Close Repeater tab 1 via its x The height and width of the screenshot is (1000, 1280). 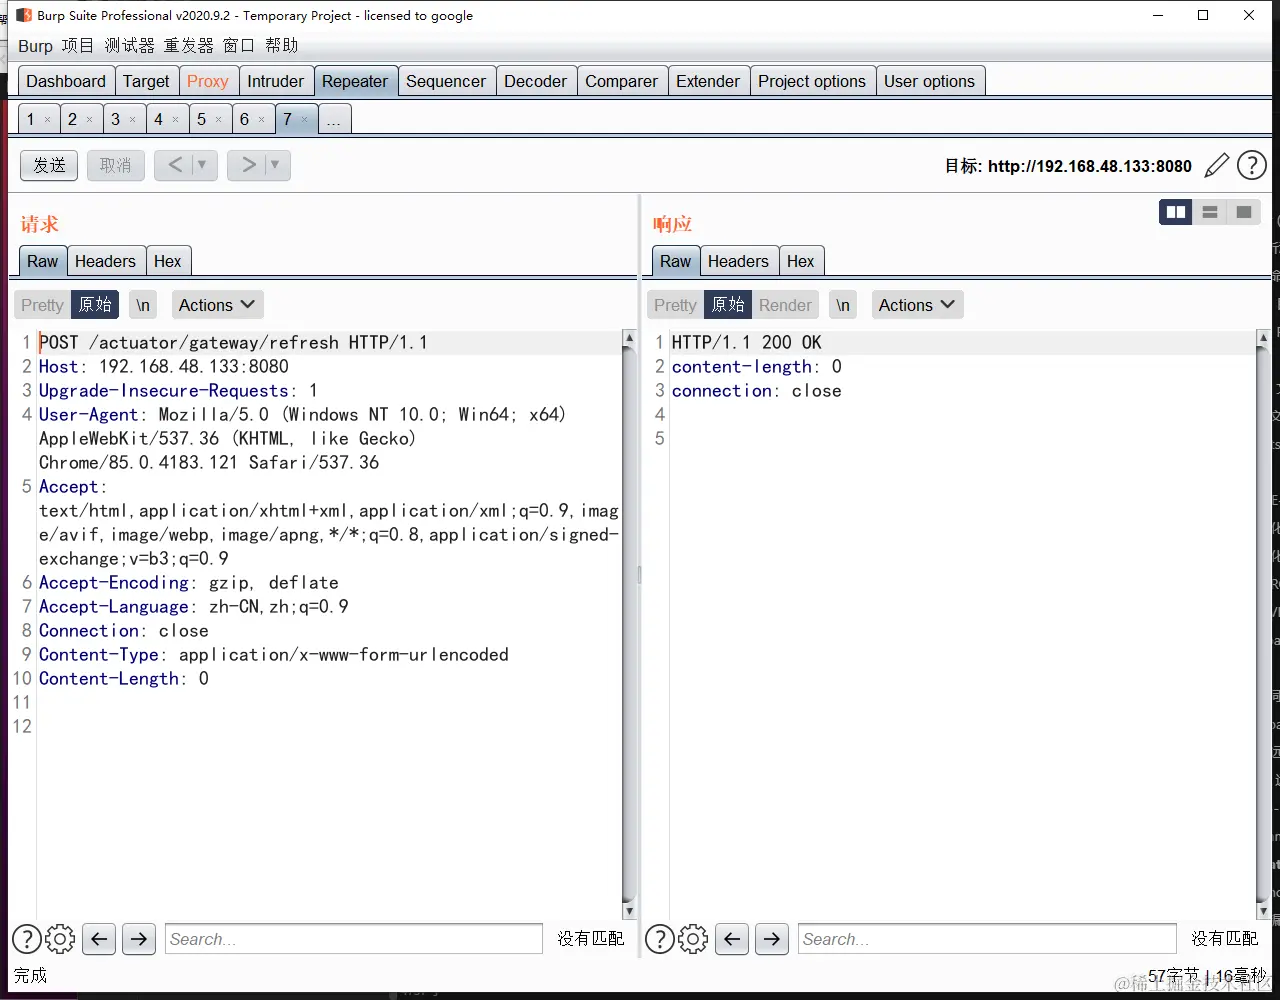[47, 119]
